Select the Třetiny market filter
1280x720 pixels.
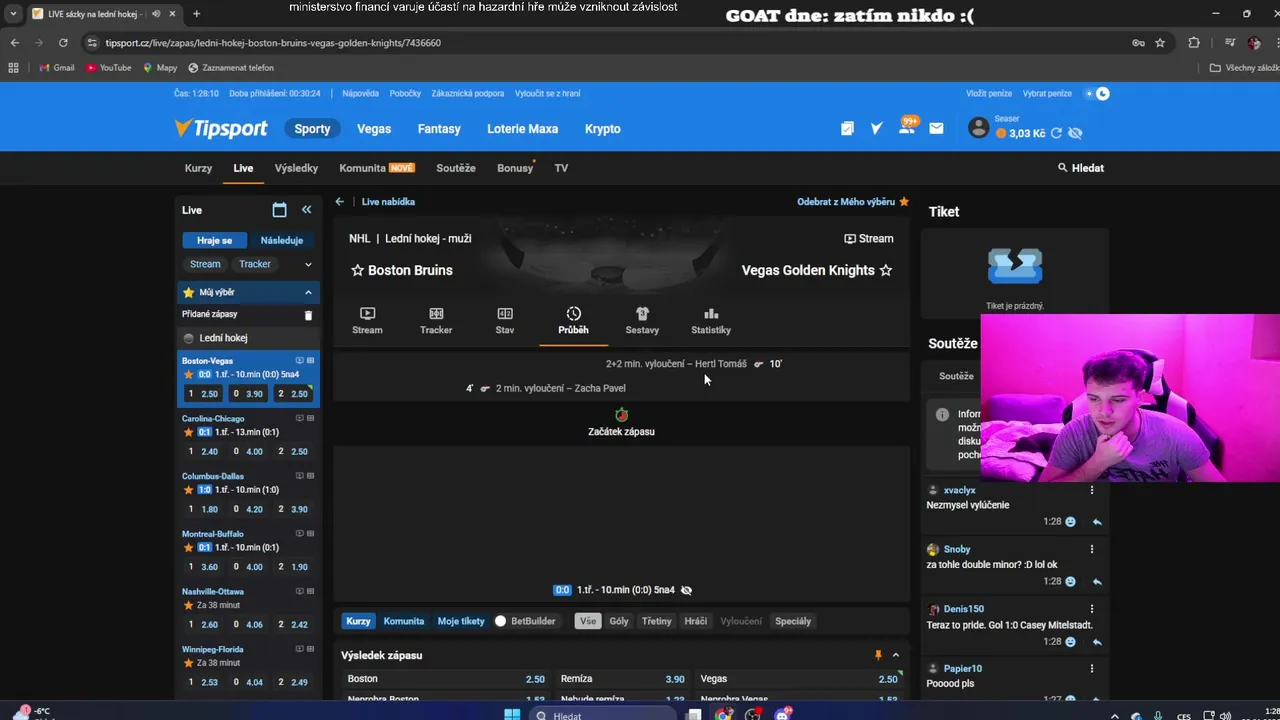[x=657, y=621]
